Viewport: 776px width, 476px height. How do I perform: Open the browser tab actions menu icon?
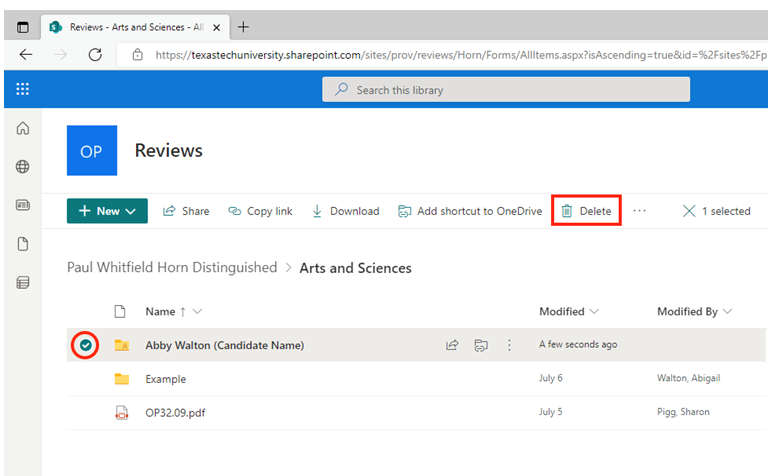tap(23, 27)
